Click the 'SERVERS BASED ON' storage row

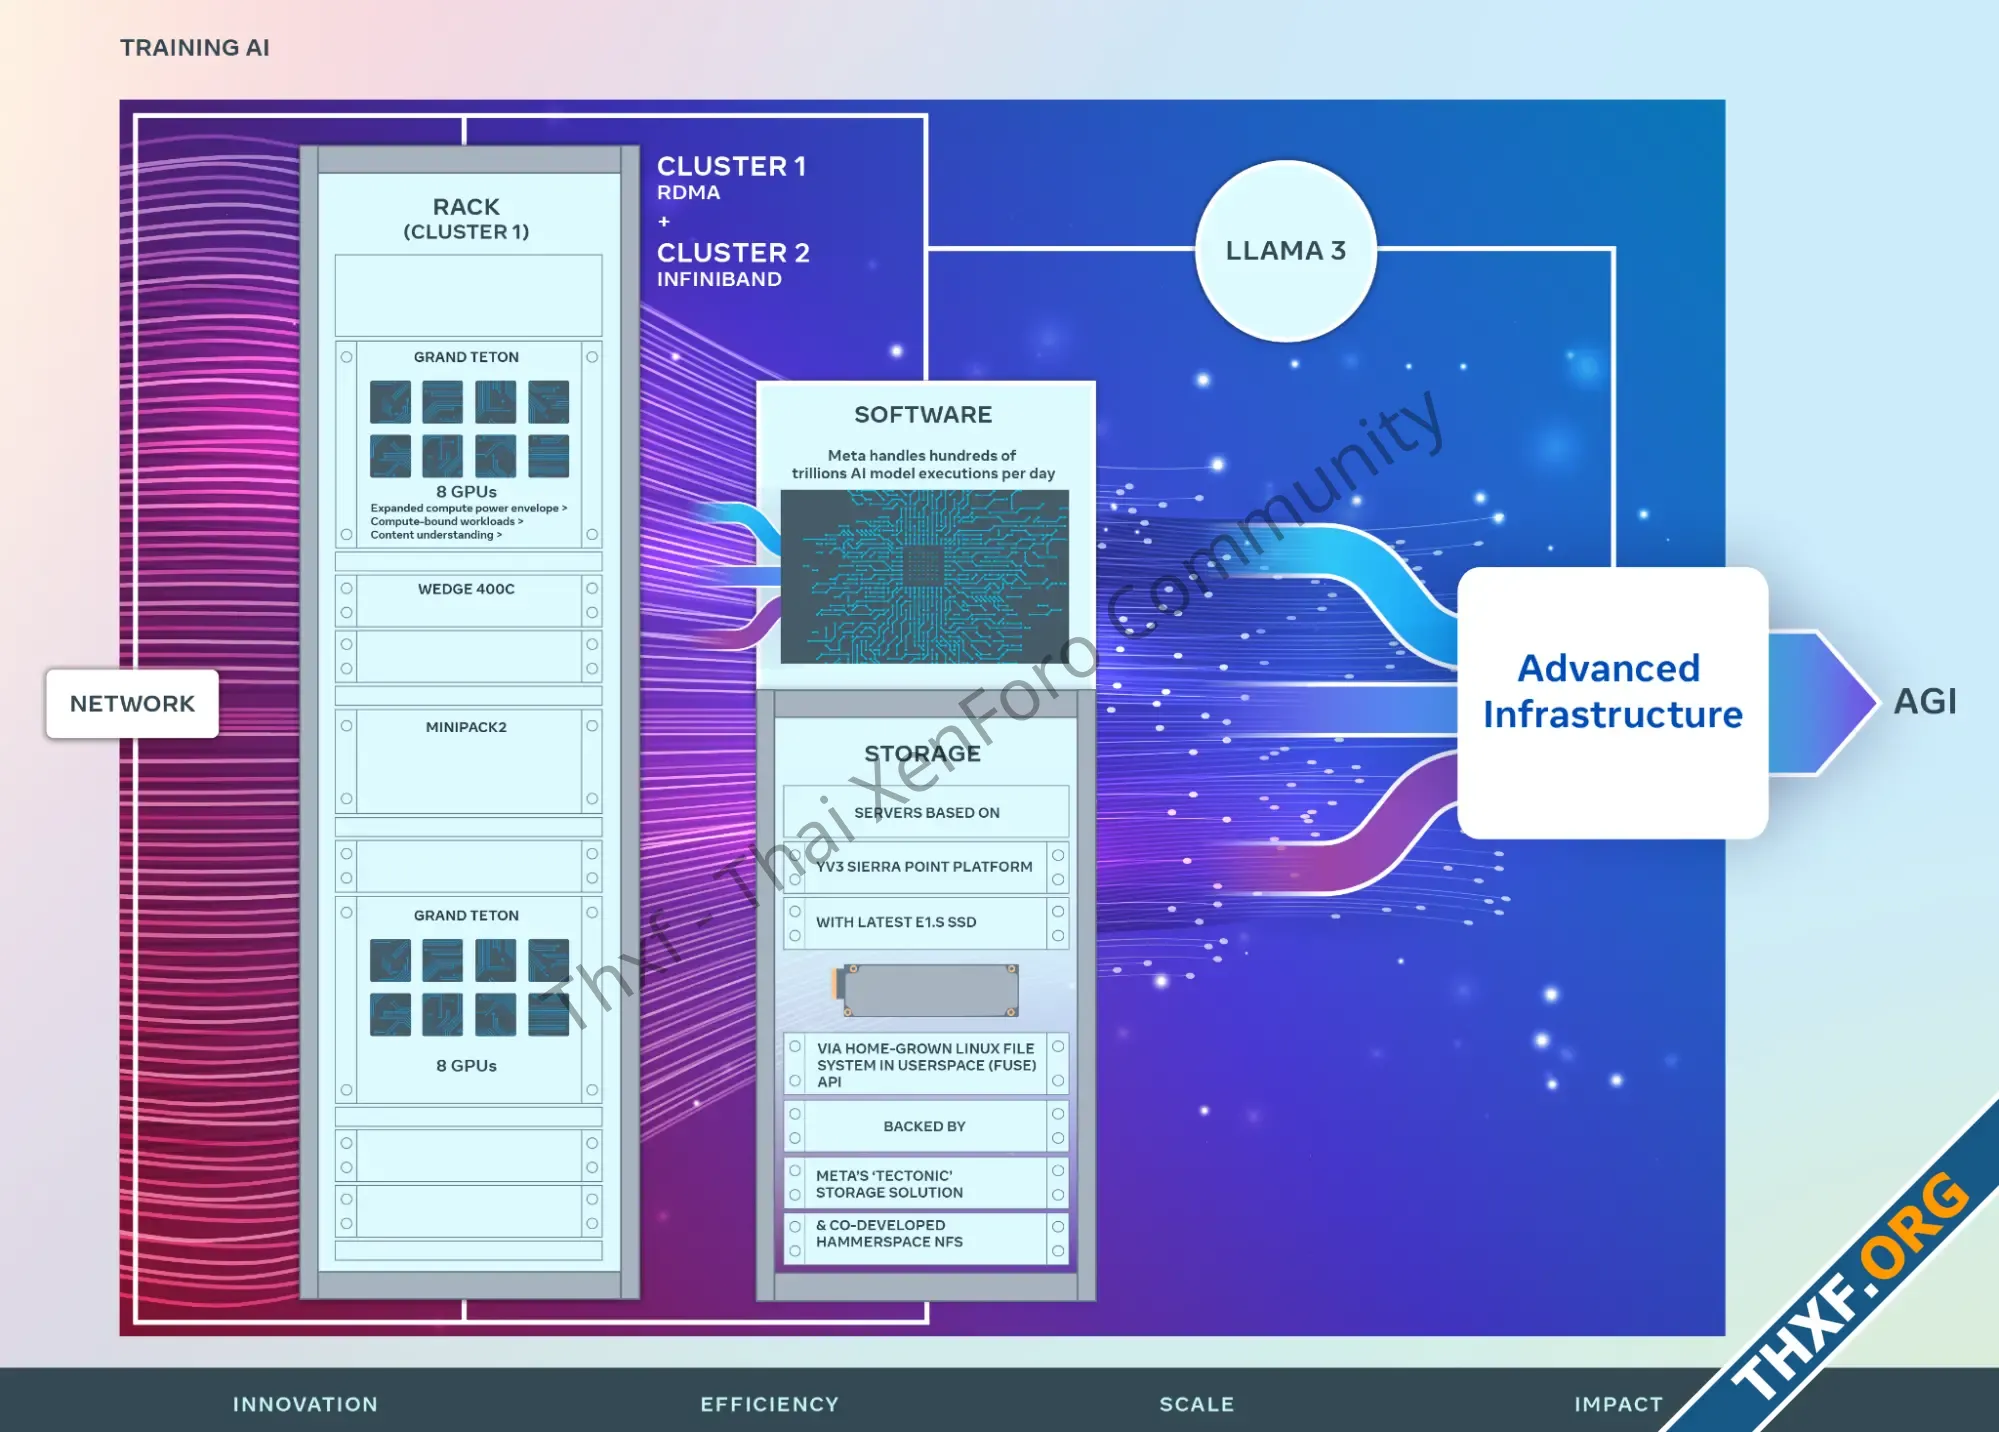tap(926, 812)
